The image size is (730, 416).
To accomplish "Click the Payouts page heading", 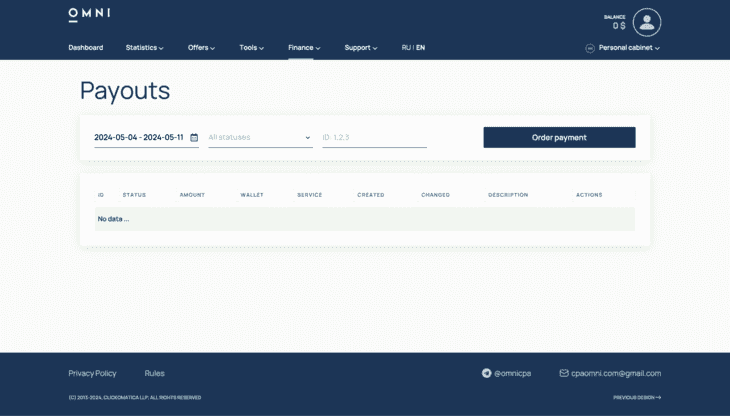I will coord(125,91).
